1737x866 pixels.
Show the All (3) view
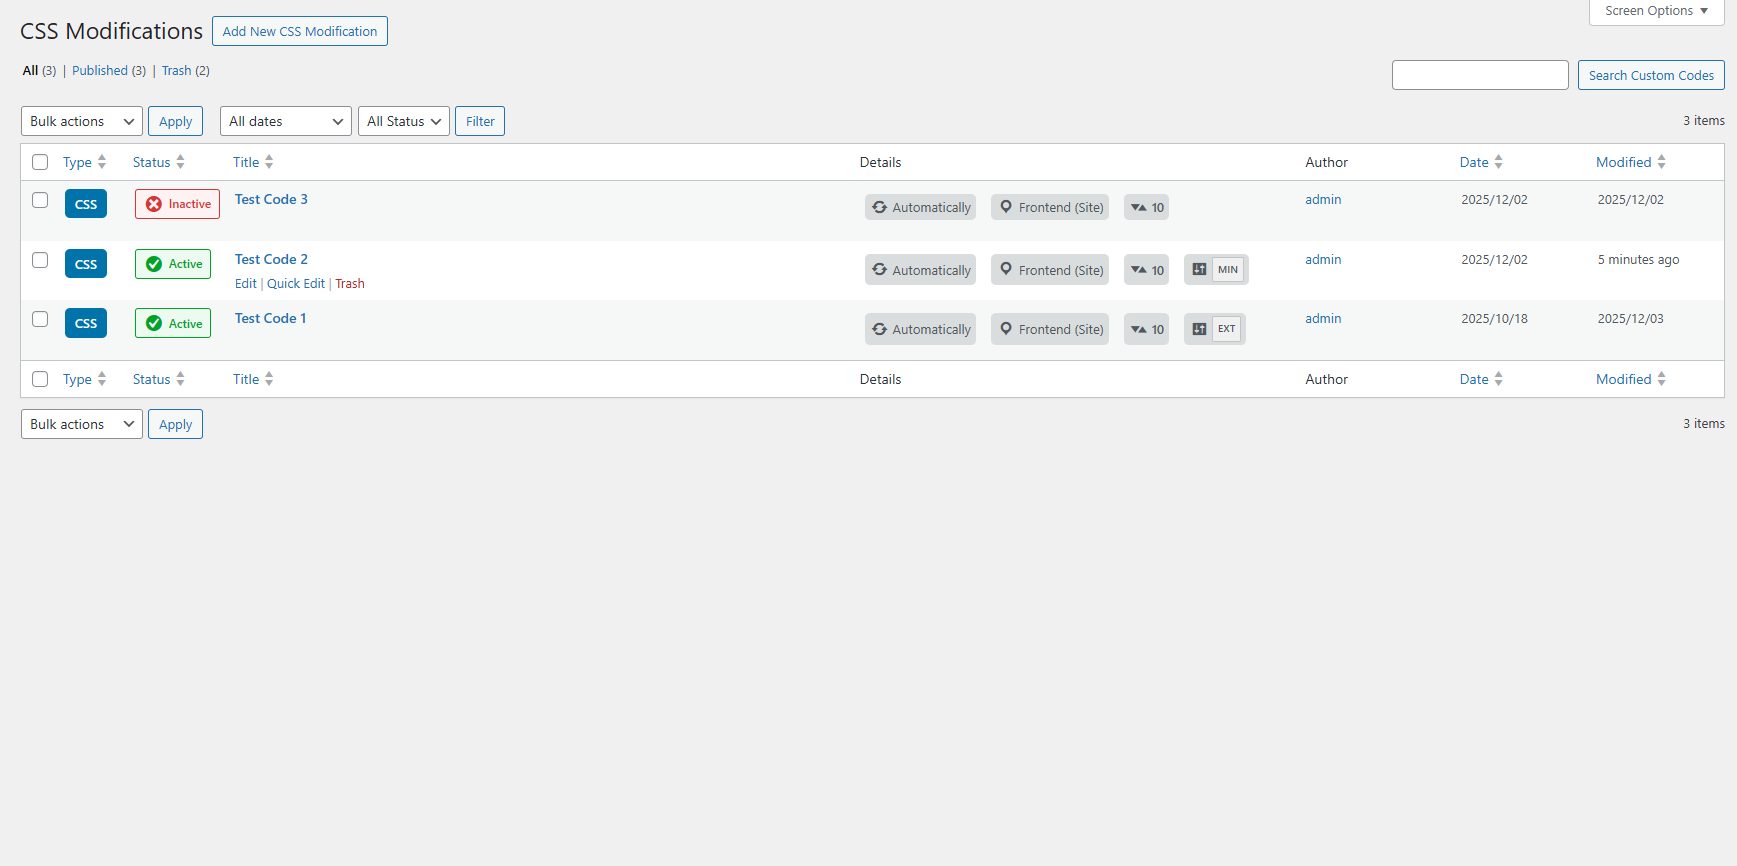pos(39,70)
